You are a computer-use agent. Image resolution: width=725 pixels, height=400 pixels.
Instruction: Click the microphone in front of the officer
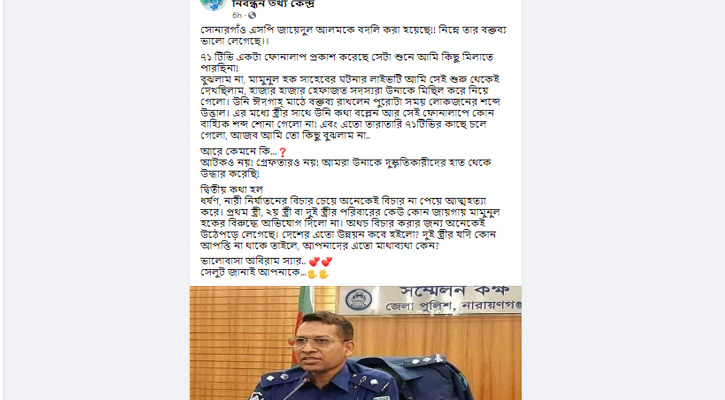[297, 388]
